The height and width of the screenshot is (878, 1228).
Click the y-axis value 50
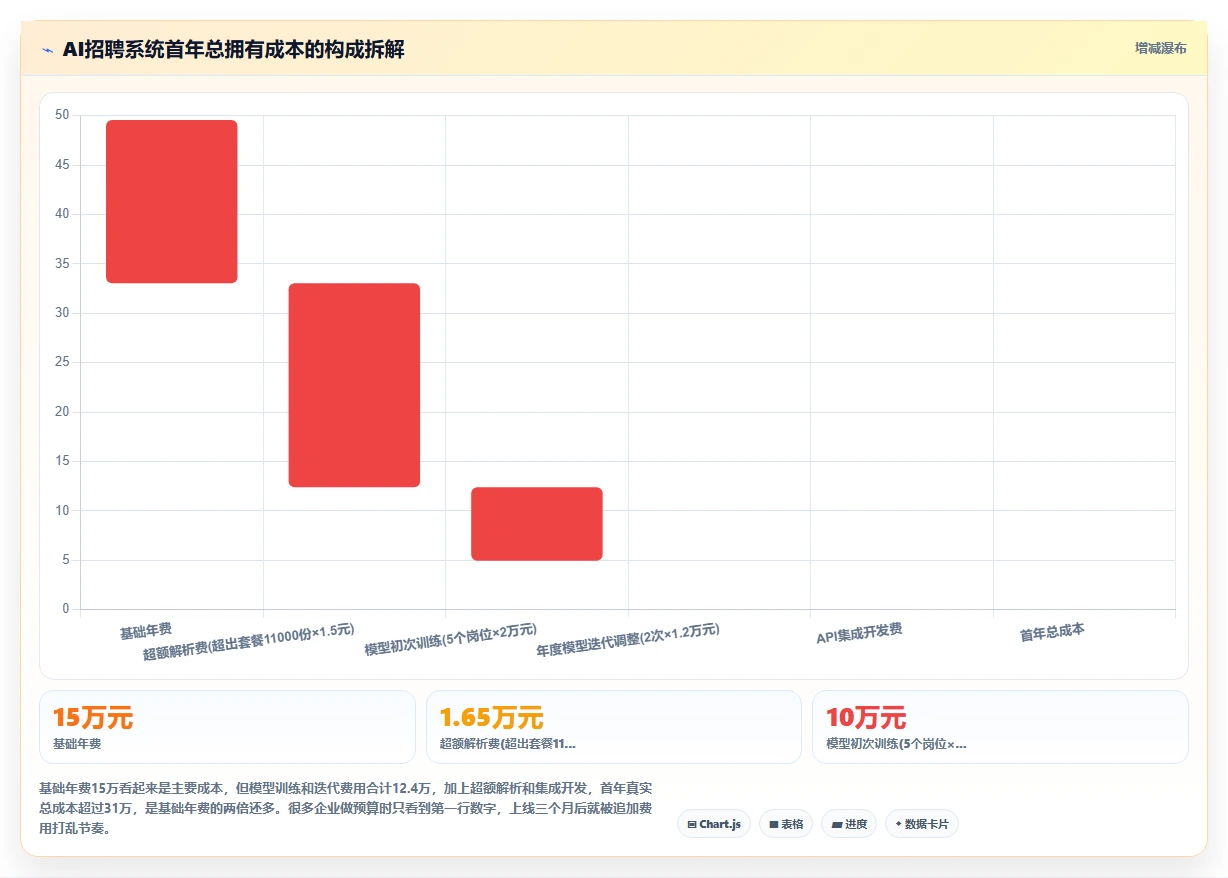[x=62, y=115]
